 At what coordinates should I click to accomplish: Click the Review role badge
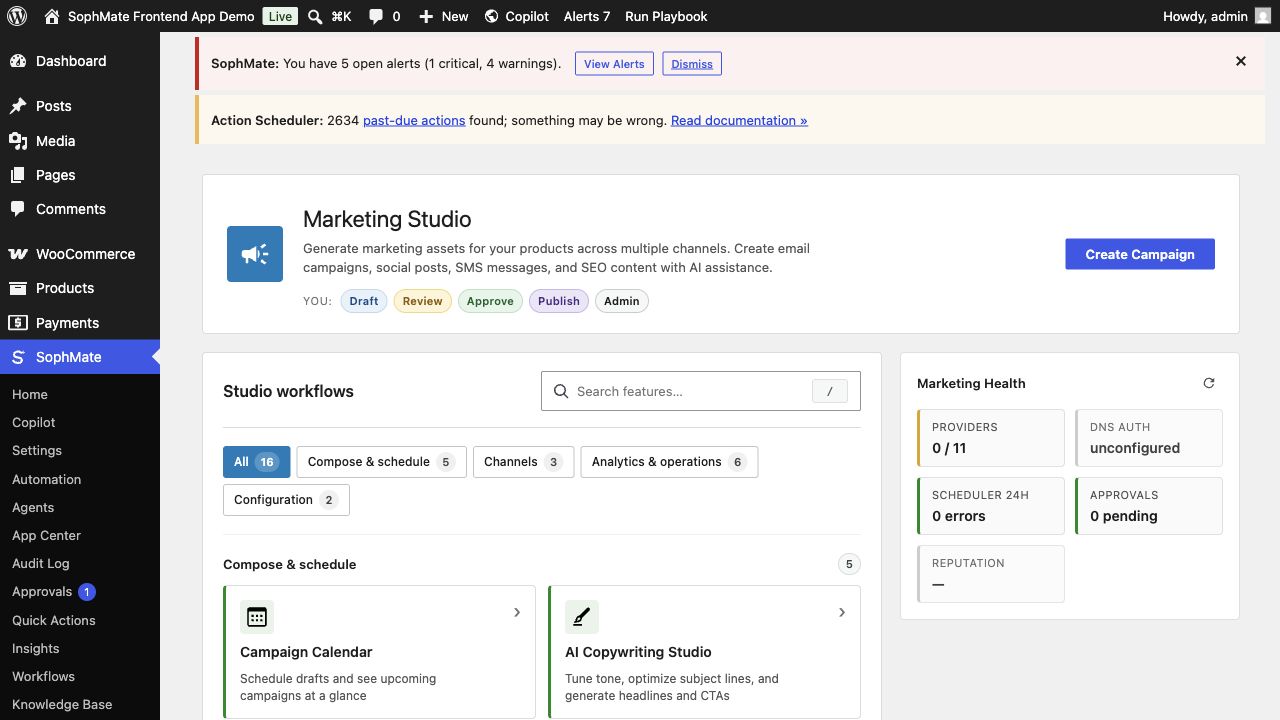[422, 301]
